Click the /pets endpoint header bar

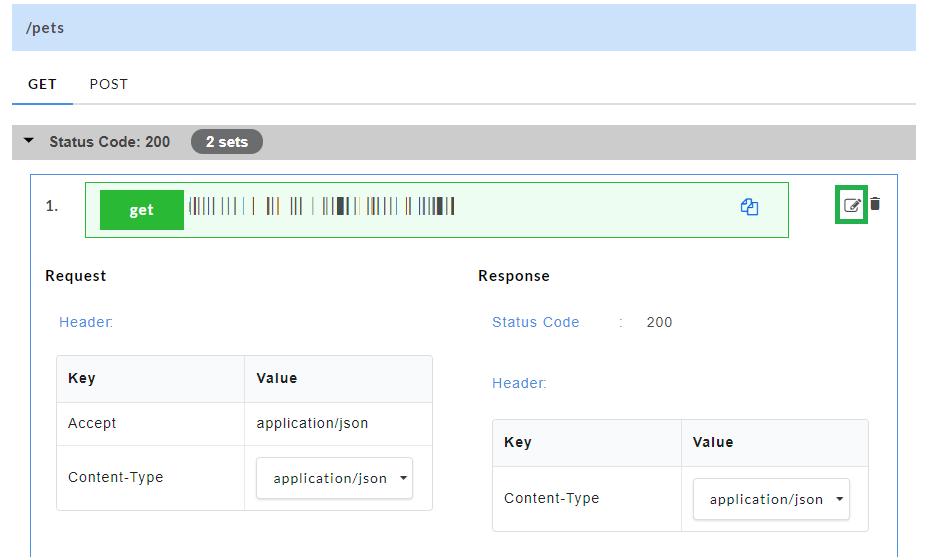pyautogui.click(x=463, y=28)
